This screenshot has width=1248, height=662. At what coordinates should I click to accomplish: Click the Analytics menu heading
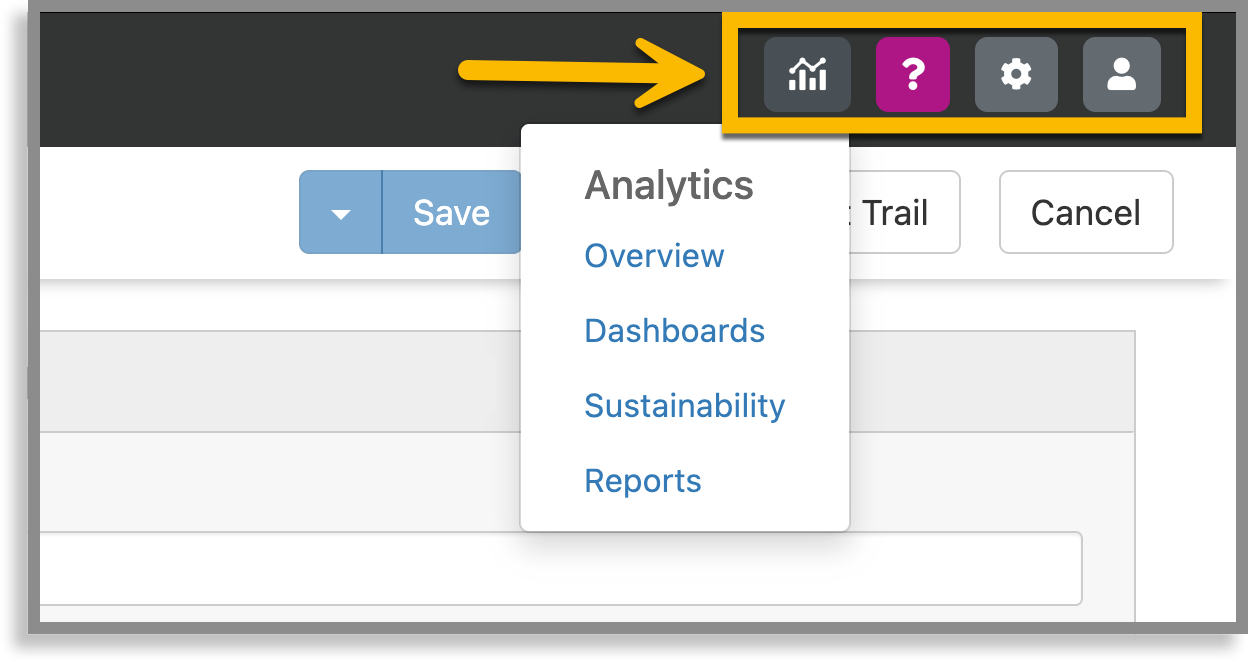pos(668,186)
